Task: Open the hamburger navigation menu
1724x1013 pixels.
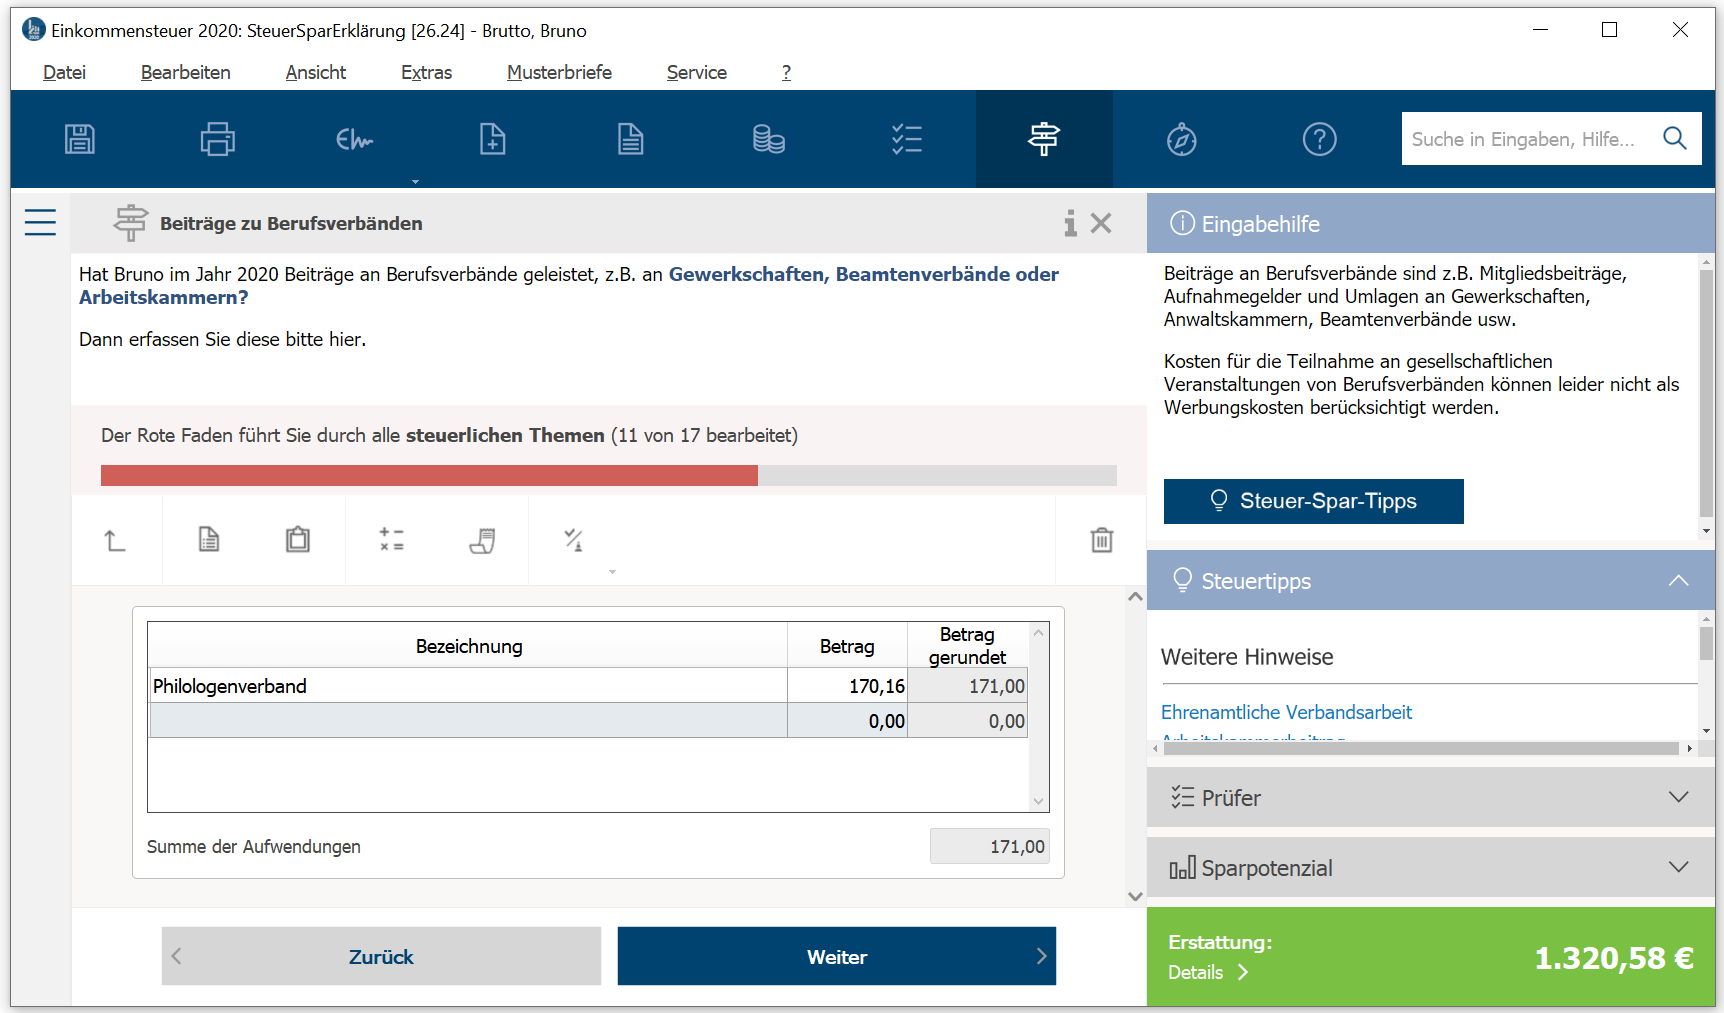Action: coord(40,222)
